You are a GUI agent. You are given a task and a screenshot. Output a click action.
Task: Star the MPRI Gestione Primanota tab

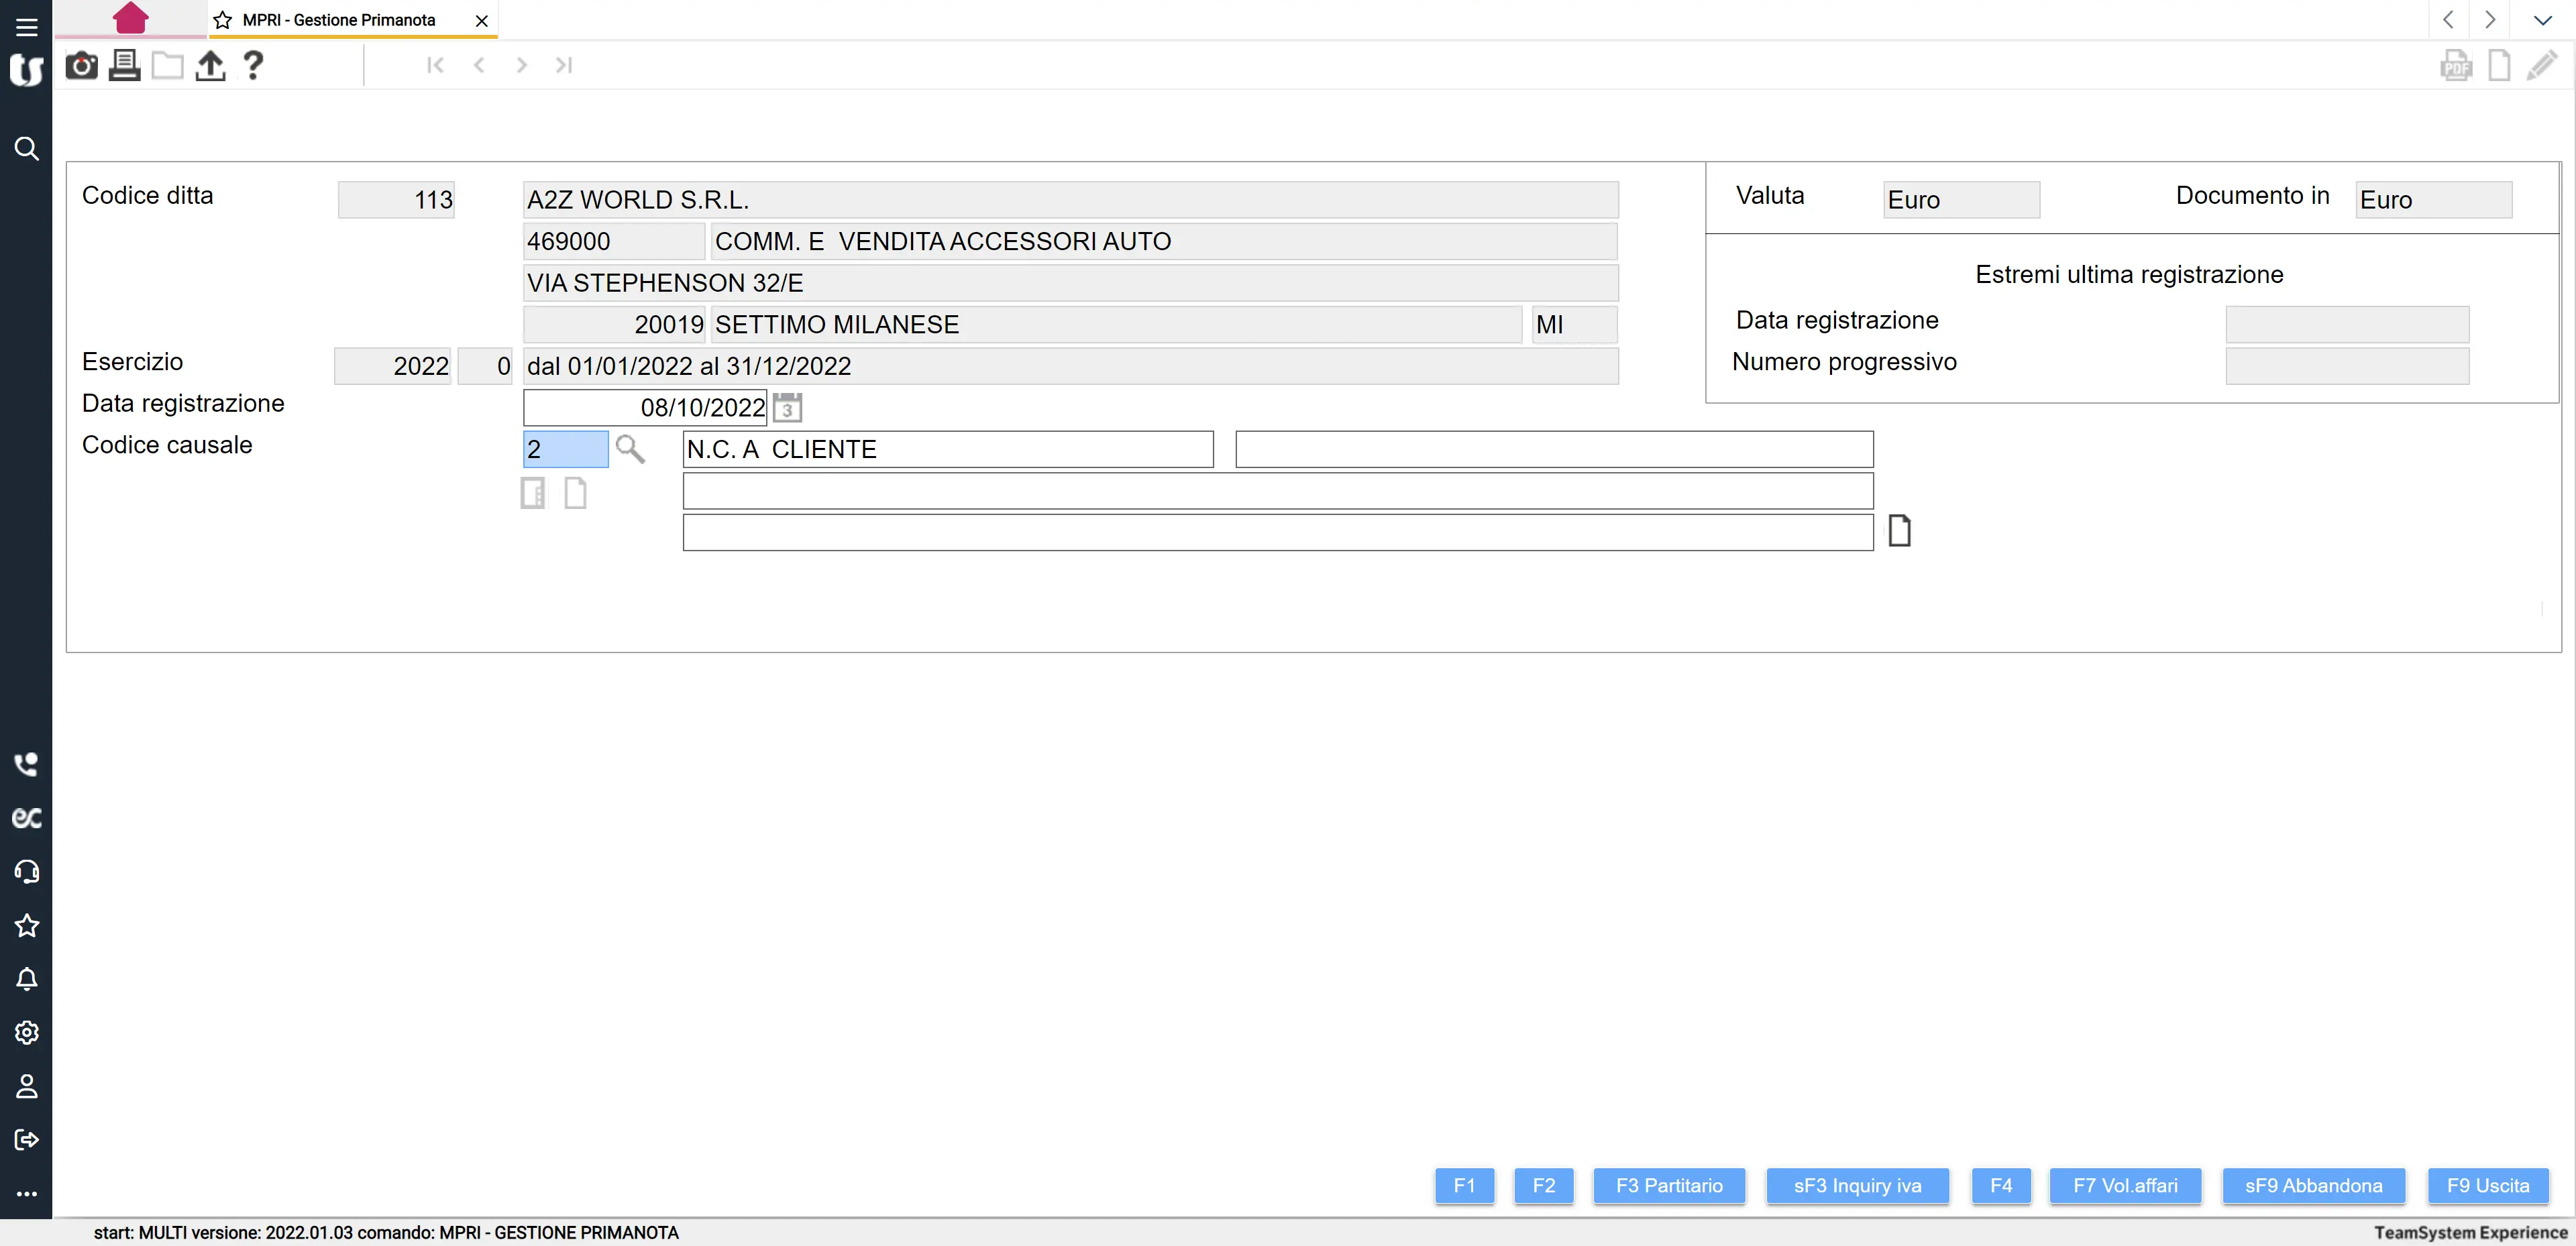(x=223, y=20)
